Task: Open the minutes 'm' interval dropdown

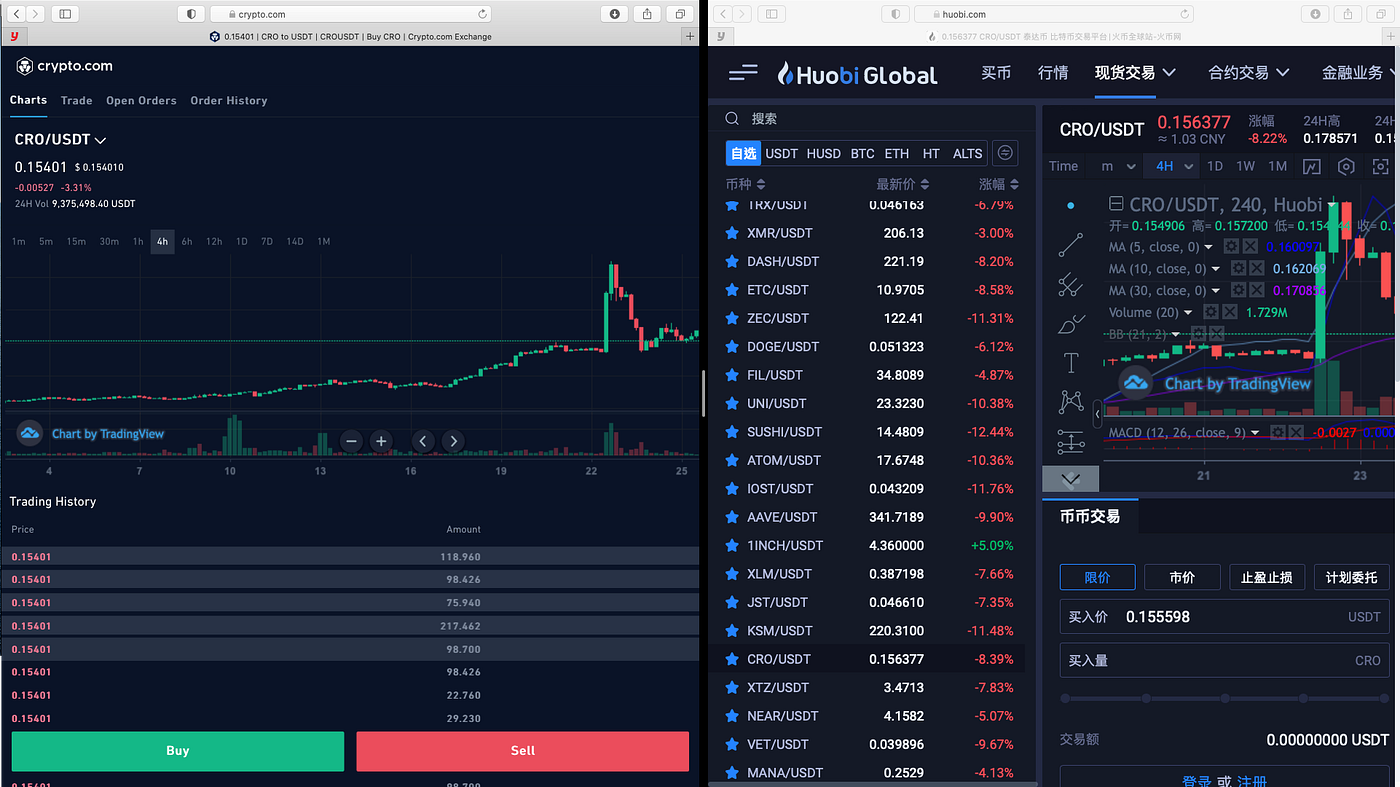Action: [1118, 166]
